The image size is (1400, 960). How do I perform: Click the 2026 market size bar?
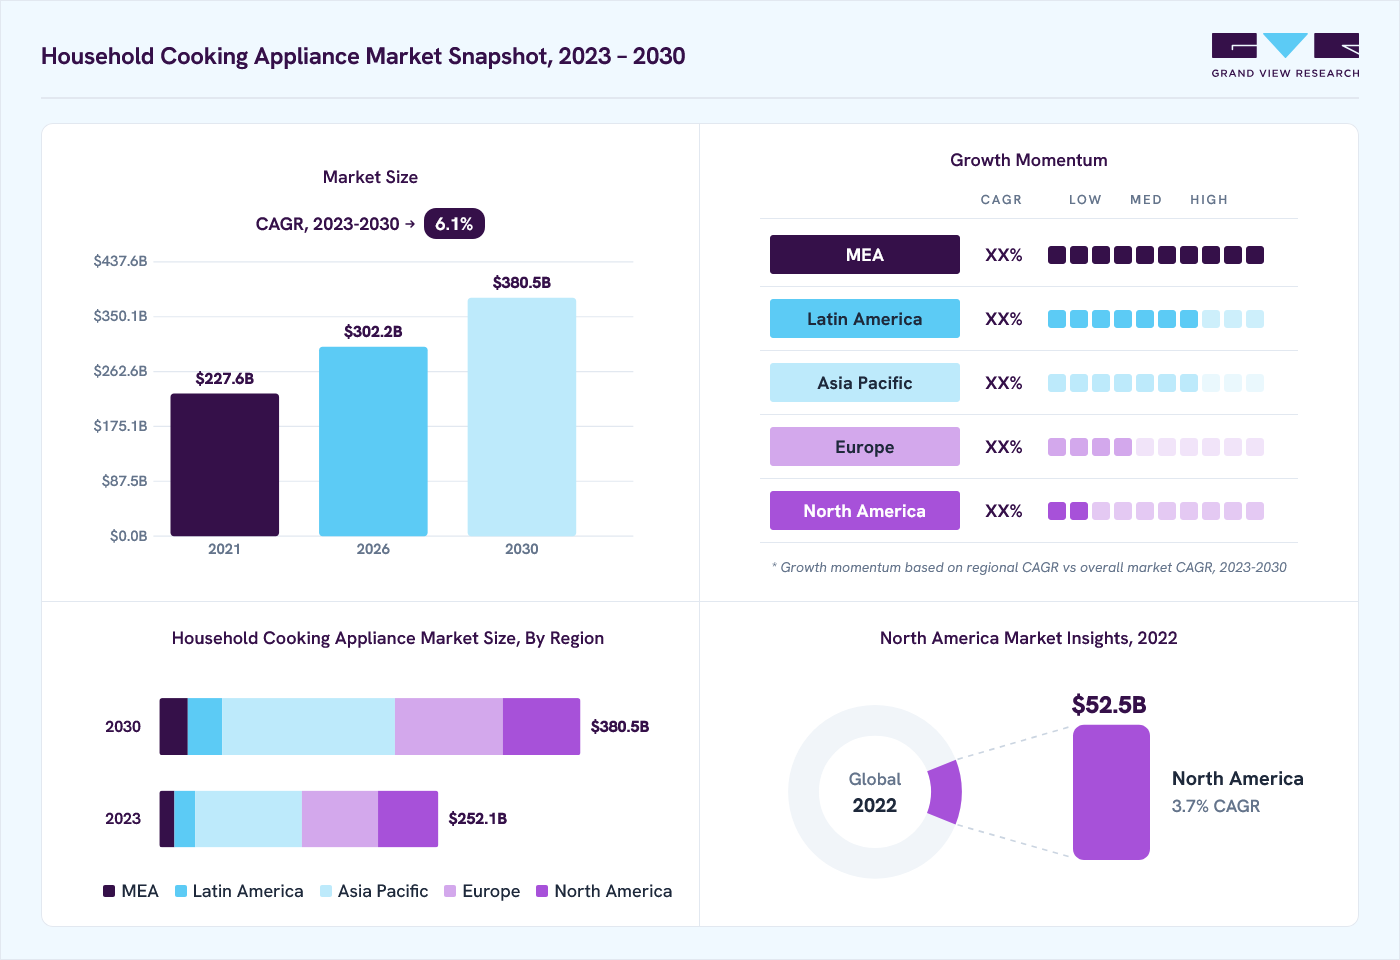[x=373, y=441]
